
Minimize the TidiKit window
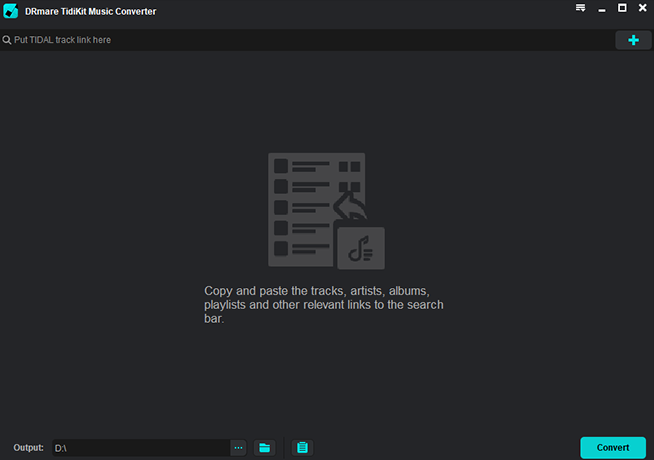tap(601, 9)
